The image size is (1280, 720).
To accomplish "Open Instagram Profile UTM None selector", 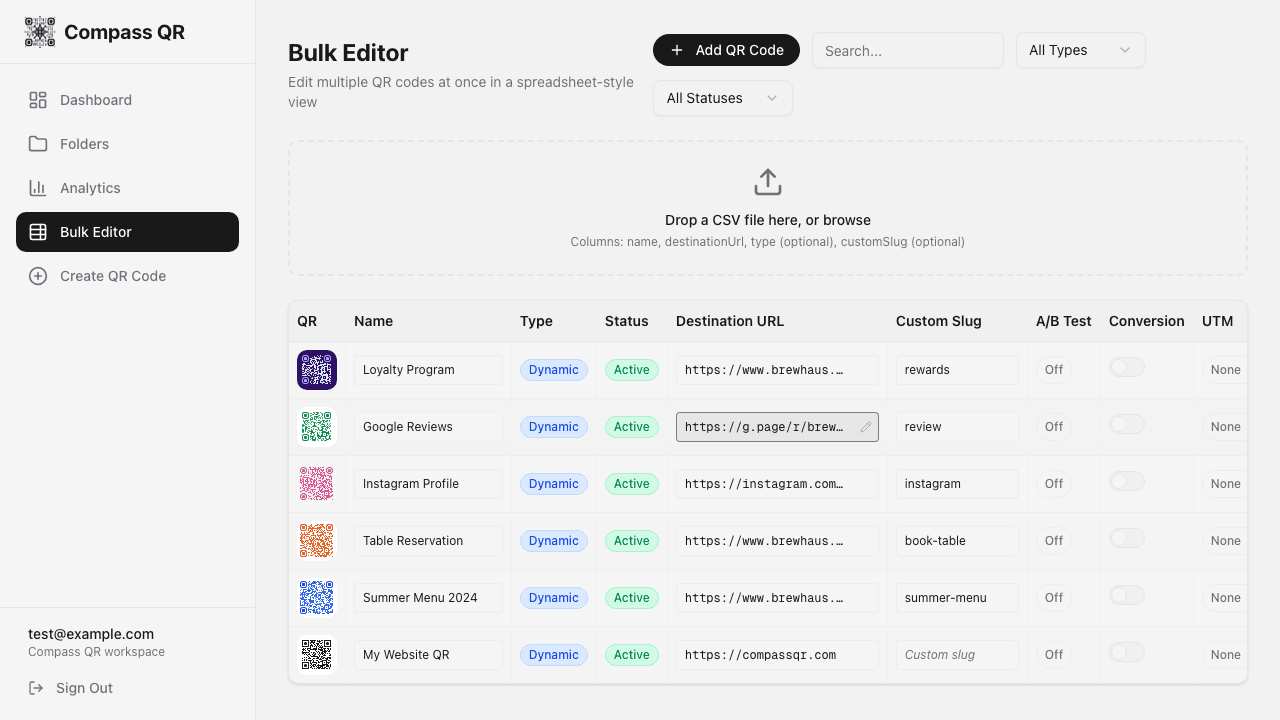I will tap(1225, 484).
